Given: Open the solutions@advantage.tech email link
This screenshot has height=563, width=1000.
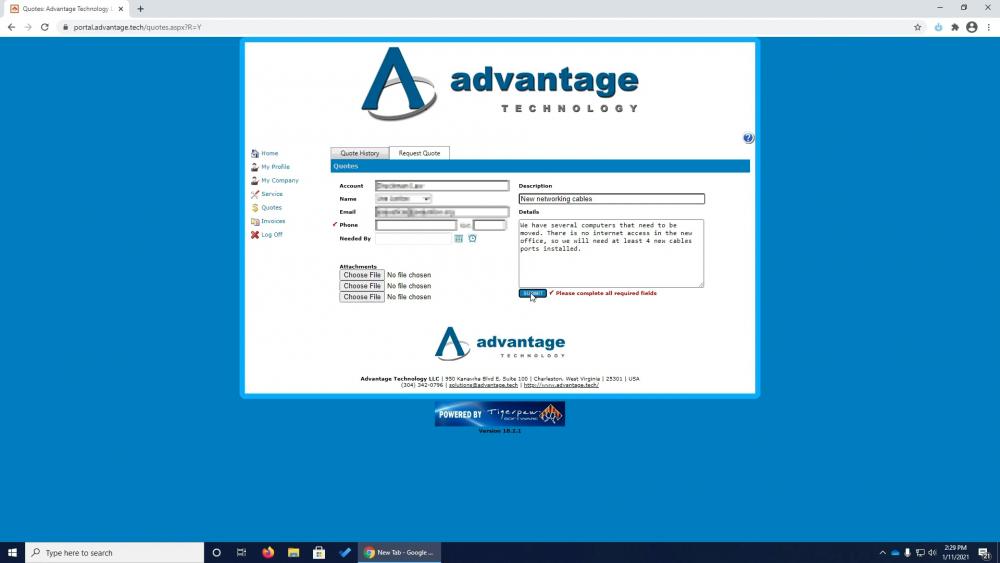Looking at the screenshot, I should [483, 385].
